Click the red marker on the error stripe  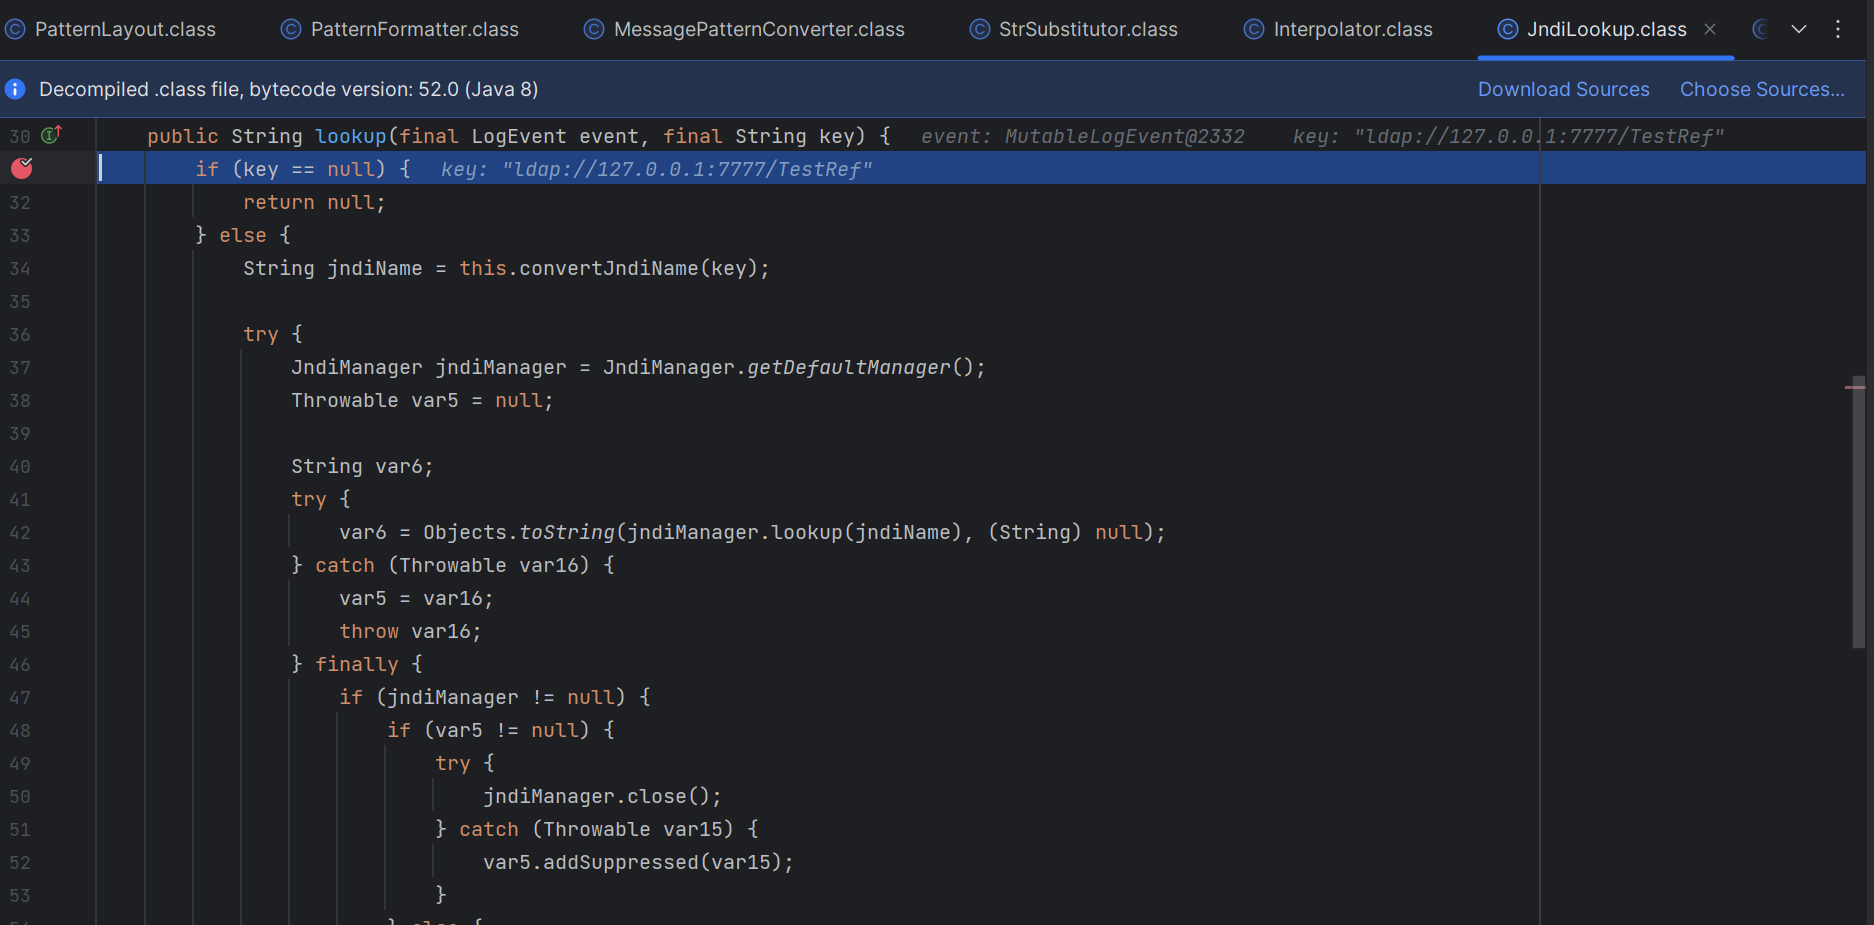pos(1855,387)
